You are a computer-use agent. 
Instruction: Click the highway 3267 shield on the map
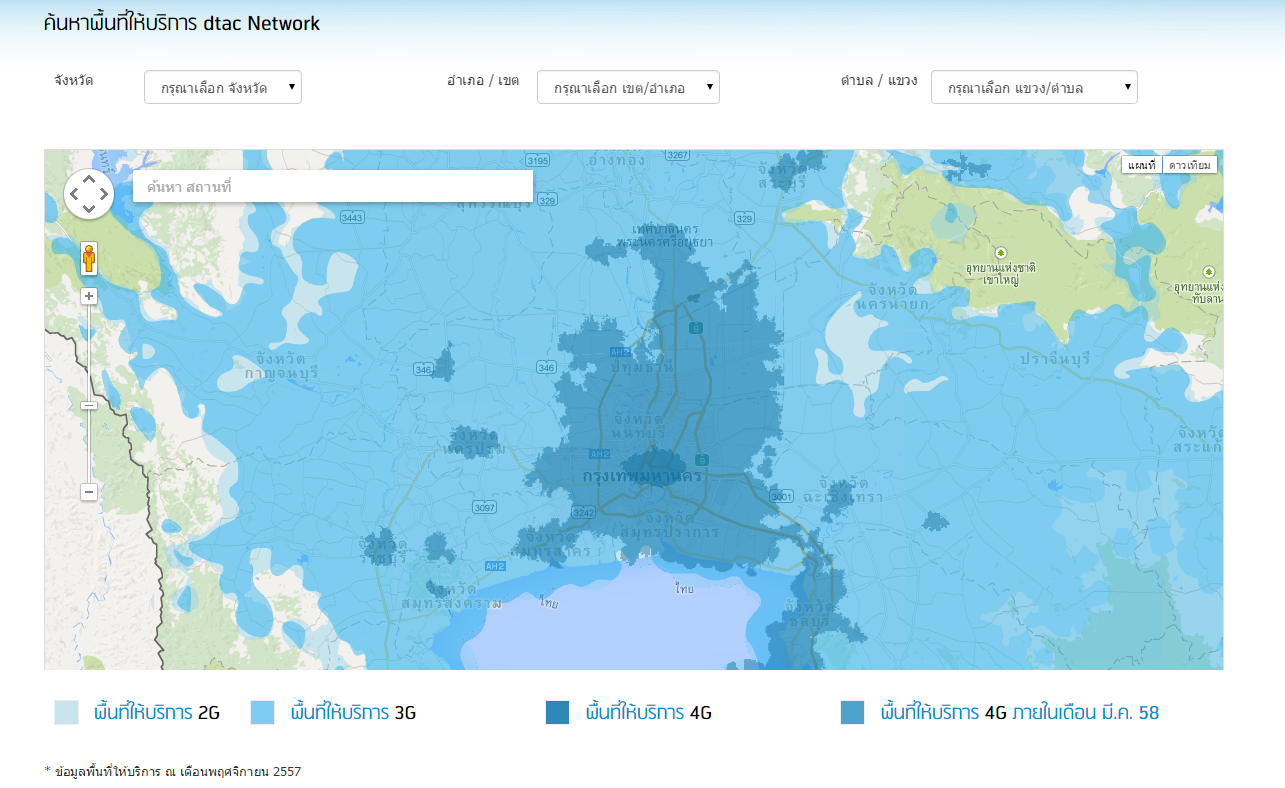678,155
